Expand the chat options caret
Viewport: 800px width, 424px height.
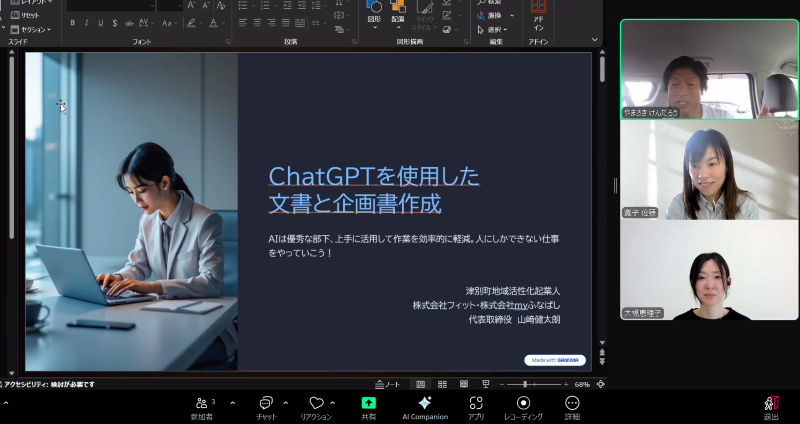click(x=285, y=403)
